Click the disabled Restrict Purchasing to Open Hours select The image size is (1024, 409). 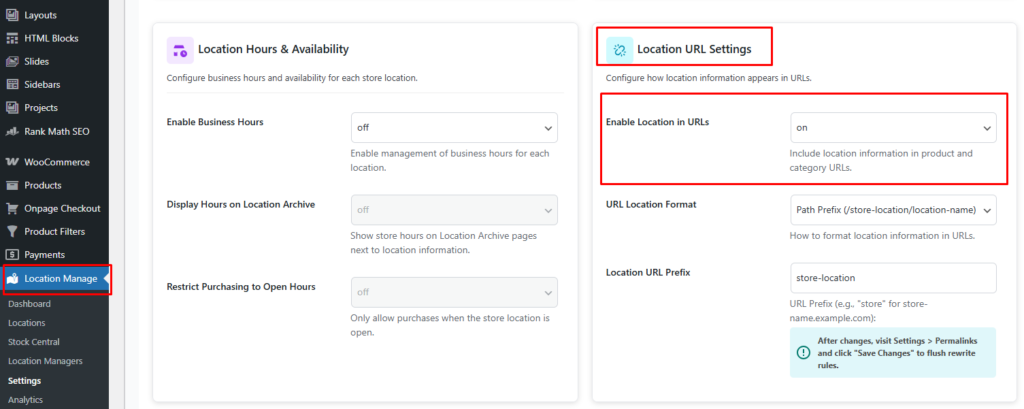[454, 292]
